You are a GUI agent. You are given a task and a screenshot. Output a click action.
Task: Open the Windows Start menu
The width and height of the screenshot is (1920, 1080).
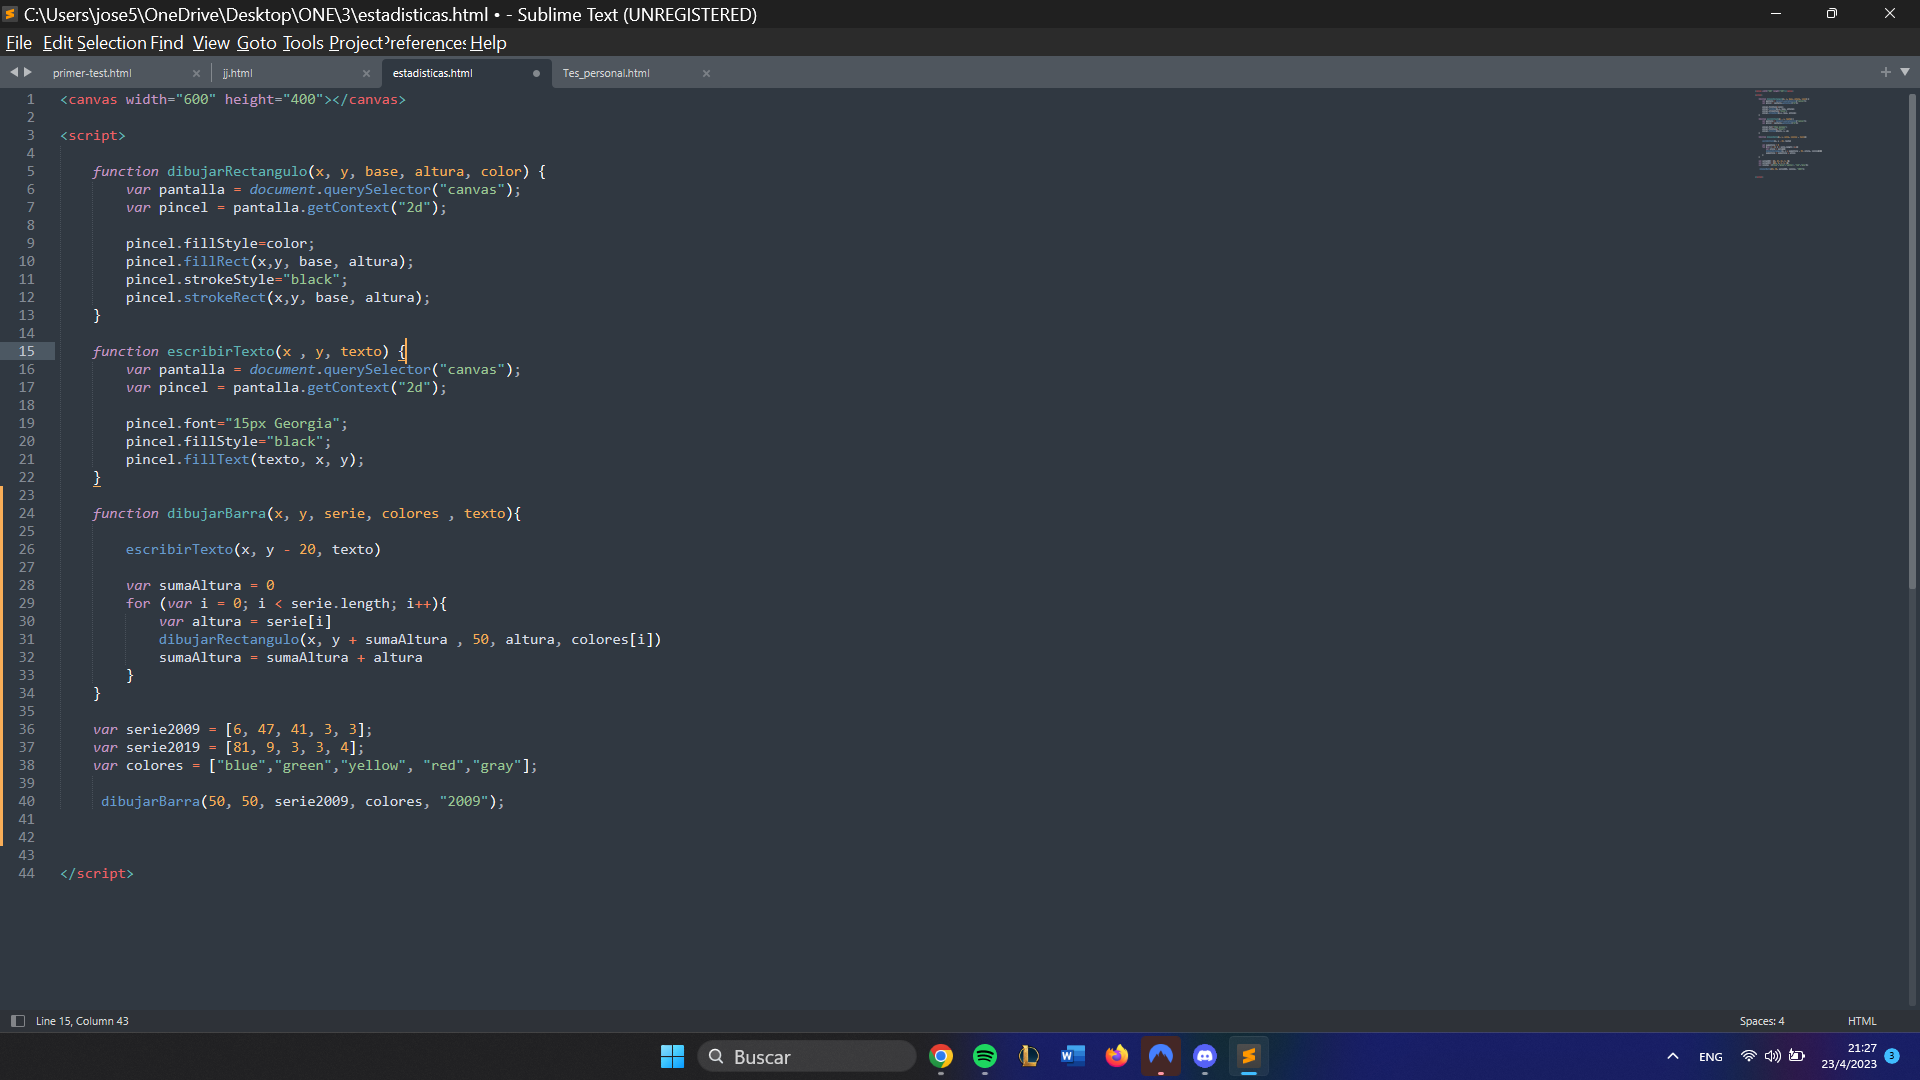672,1056
